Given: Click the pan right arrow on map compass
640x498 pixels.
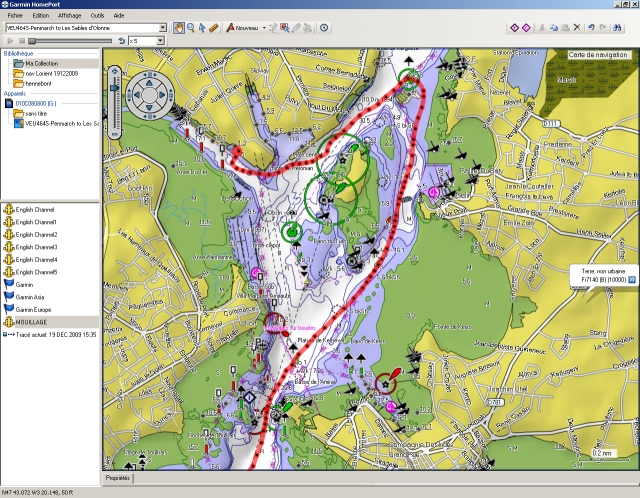Looking at the screenshot, I should click(x=162, y=95).
